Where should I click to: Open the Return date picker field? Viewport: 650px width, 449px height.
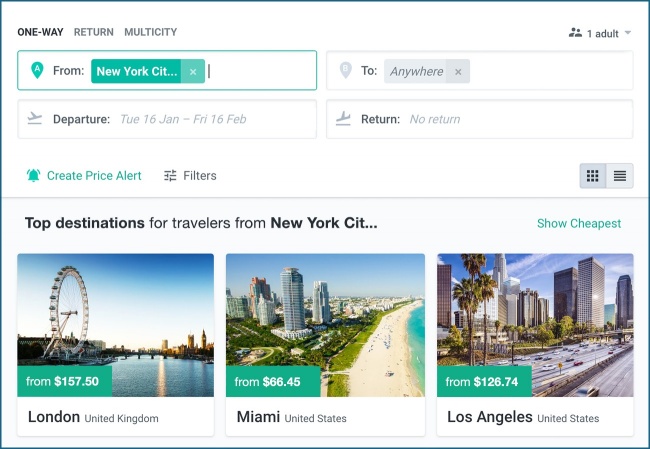480,119
